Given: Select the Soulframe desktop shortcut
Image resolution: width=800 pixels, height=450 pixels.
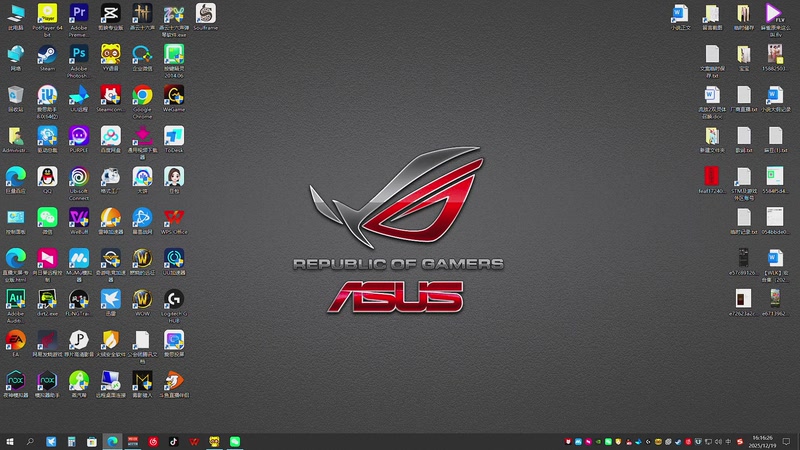Looking at the screenshot, I should click(x=205, y=16).
